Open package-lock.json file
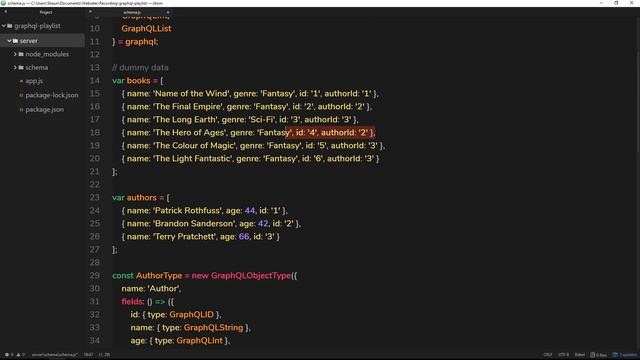 pos(51,95)
